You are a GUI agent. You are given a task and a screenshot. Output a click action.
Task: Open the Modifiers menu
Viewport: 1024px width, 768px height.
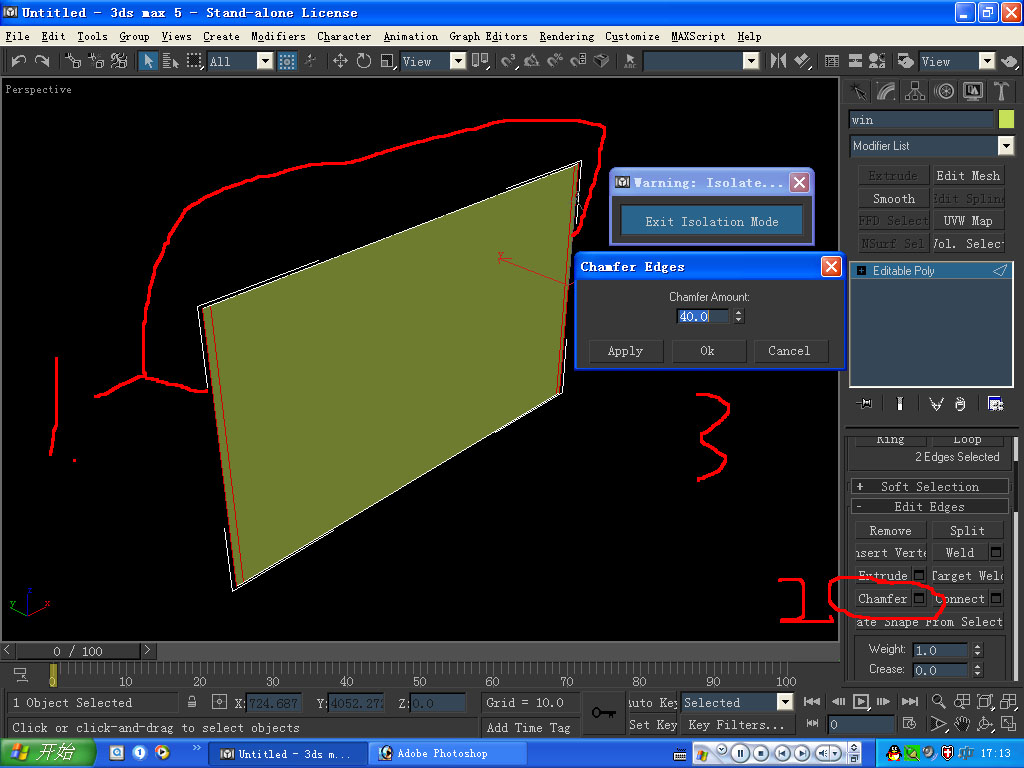[x=278, y=37]
